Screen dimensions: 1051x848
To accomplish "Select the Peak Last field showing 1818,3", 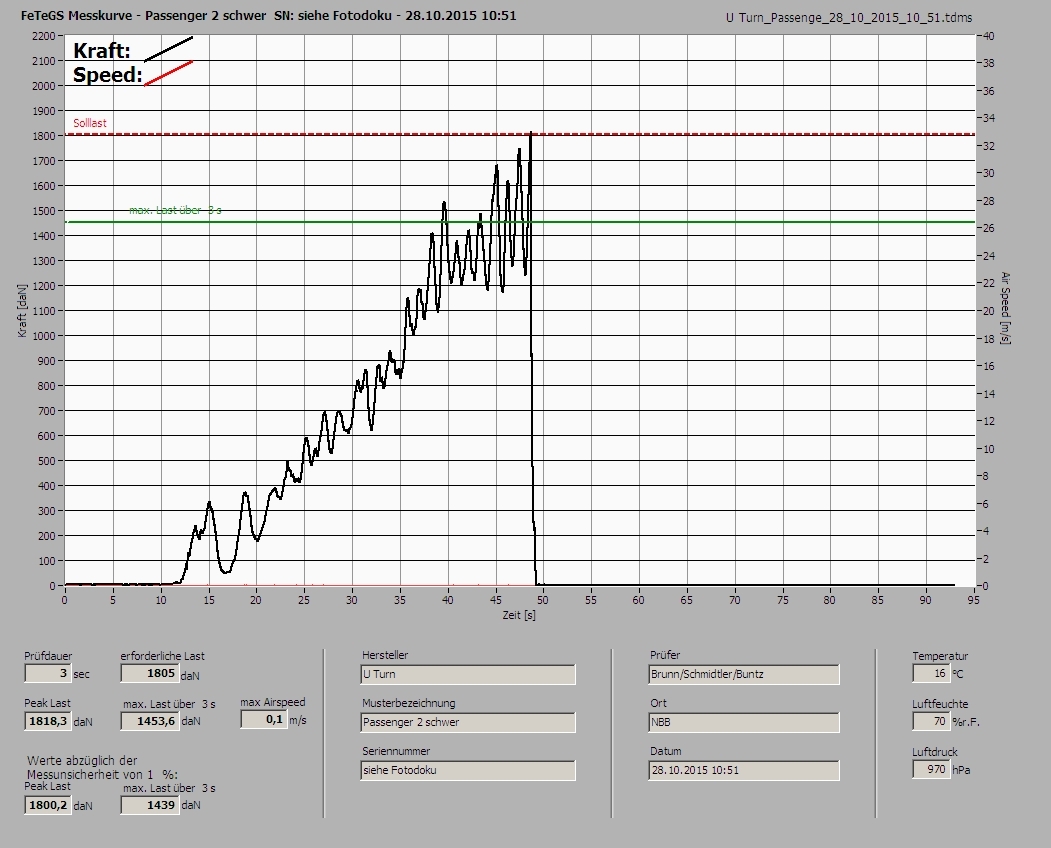I will (x=48, y=721).
